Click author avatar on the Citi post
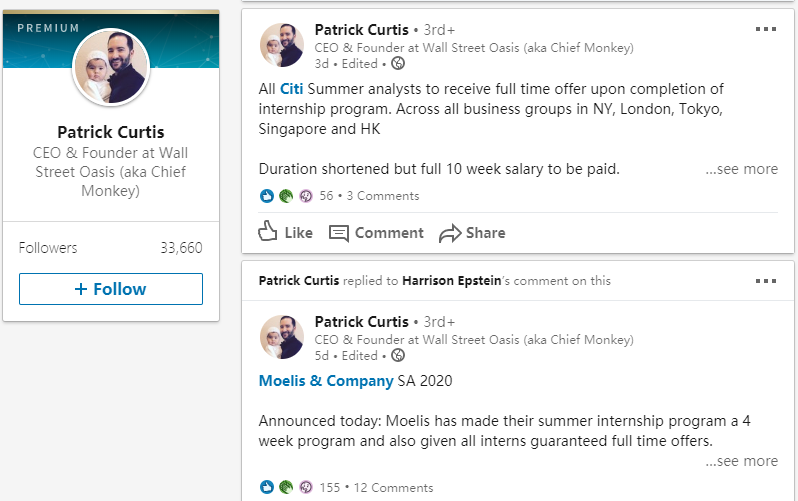Image resolution: width=798 pixels, height=501 pixels. (282, 45)
